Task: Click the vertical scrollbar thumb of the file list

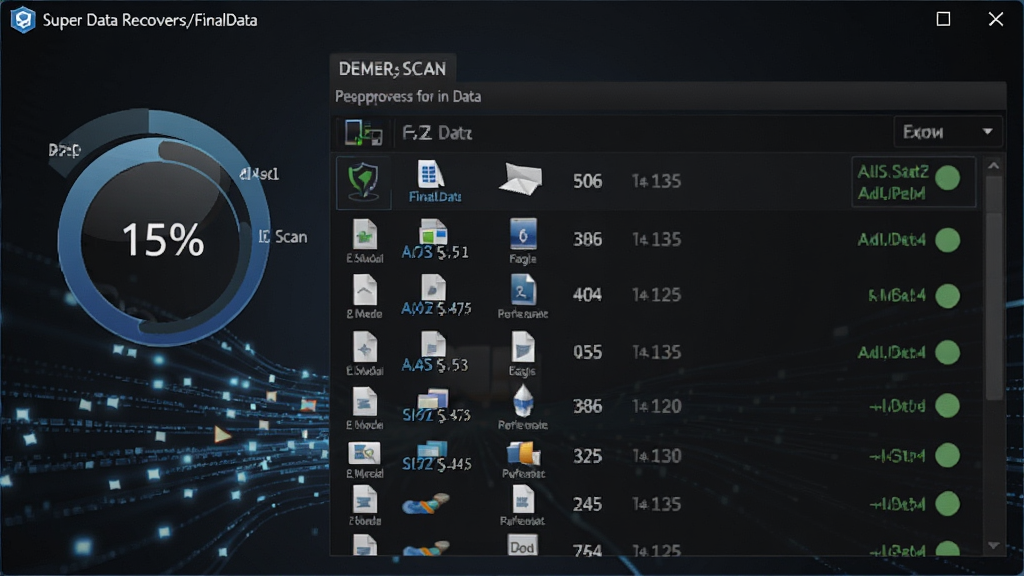Action: (994, 287)
